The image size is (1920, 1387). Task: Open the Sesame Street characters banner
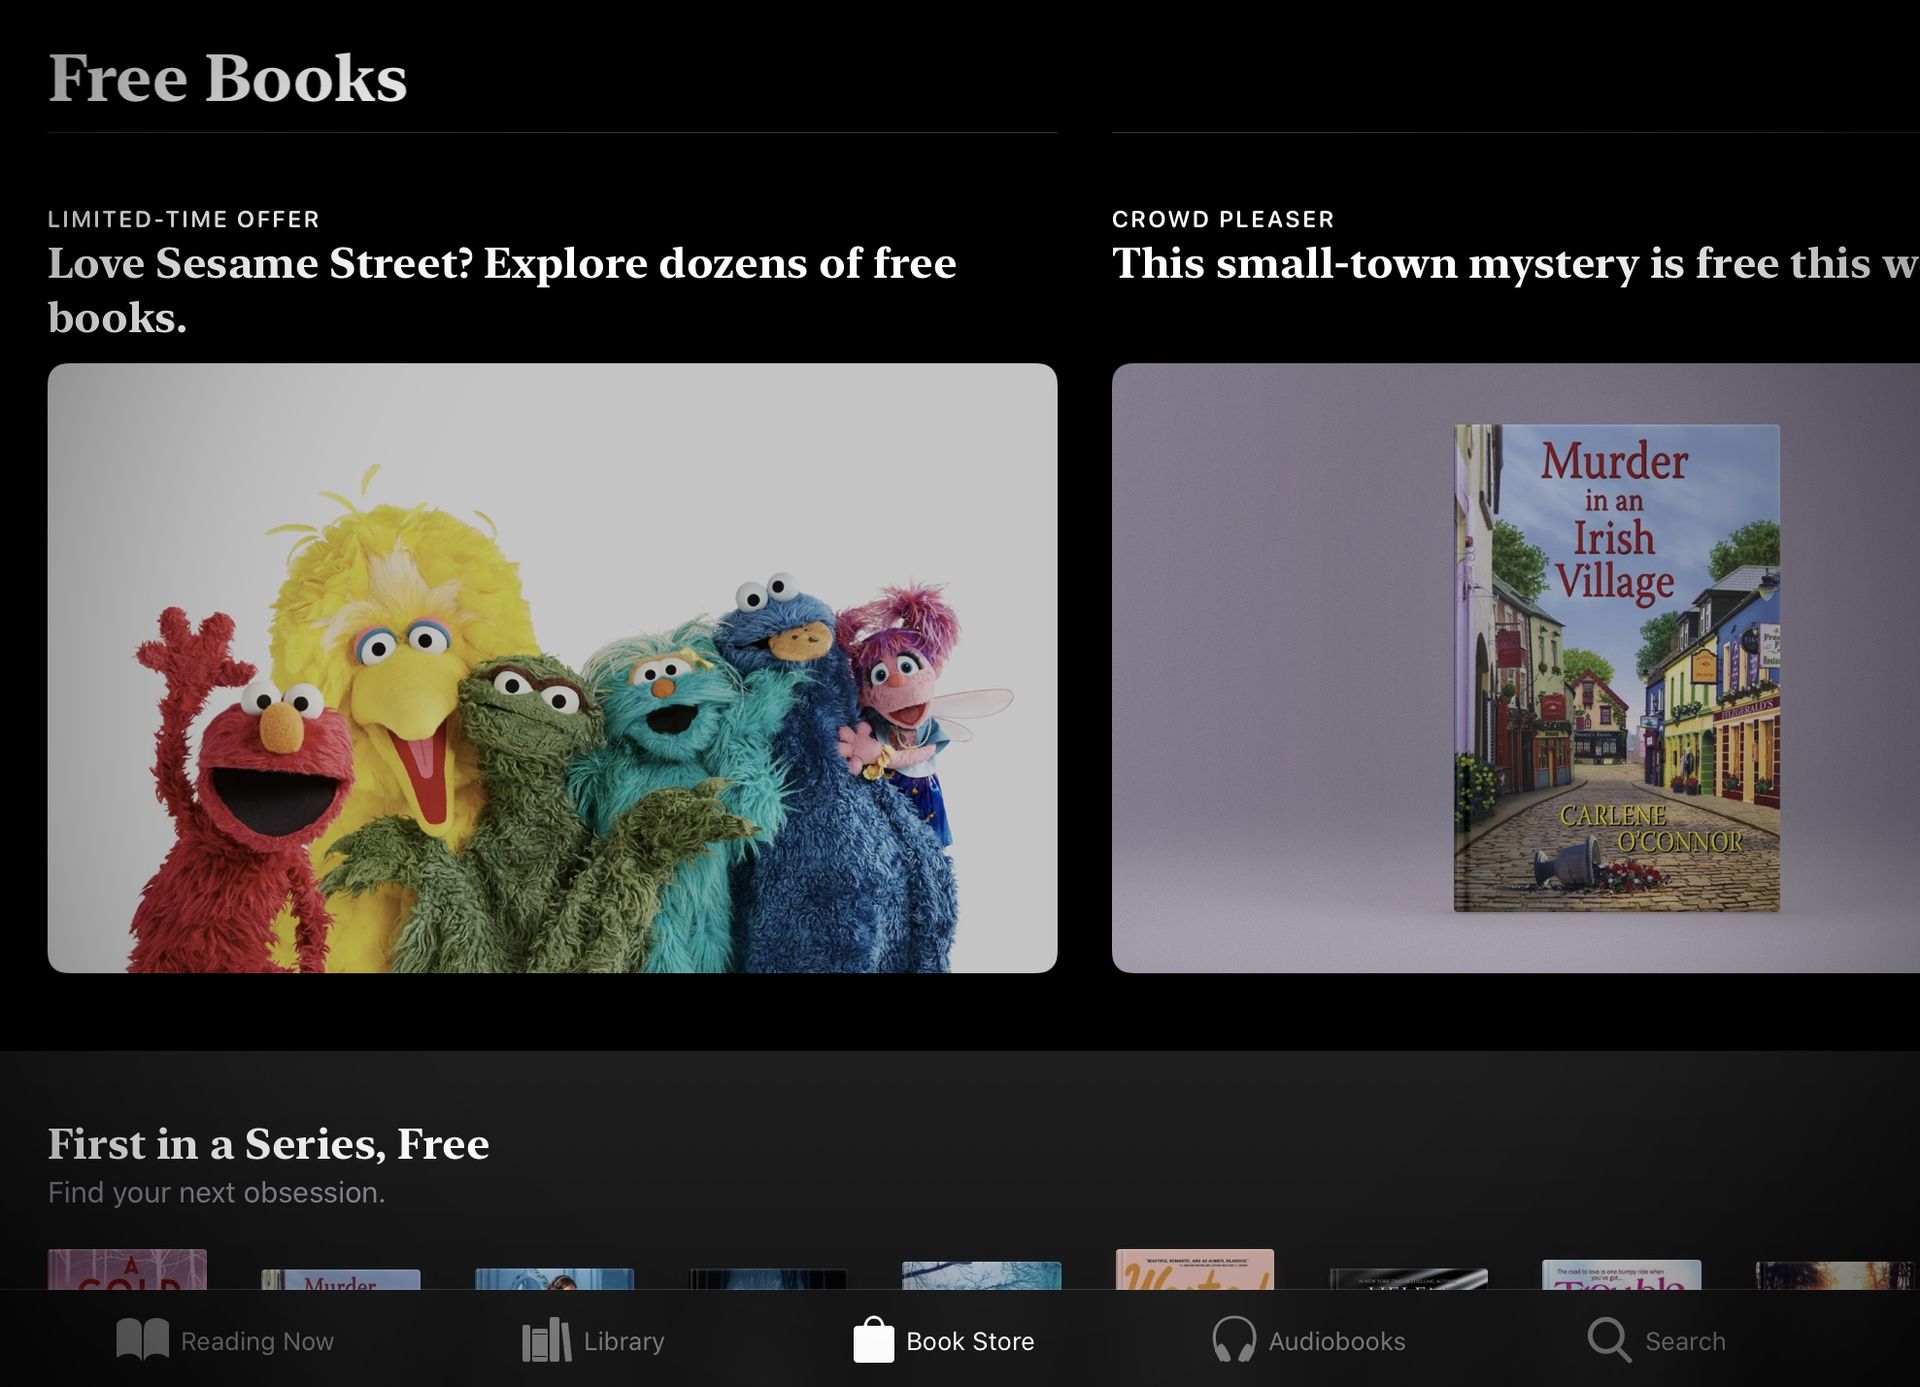coord(552,668)
